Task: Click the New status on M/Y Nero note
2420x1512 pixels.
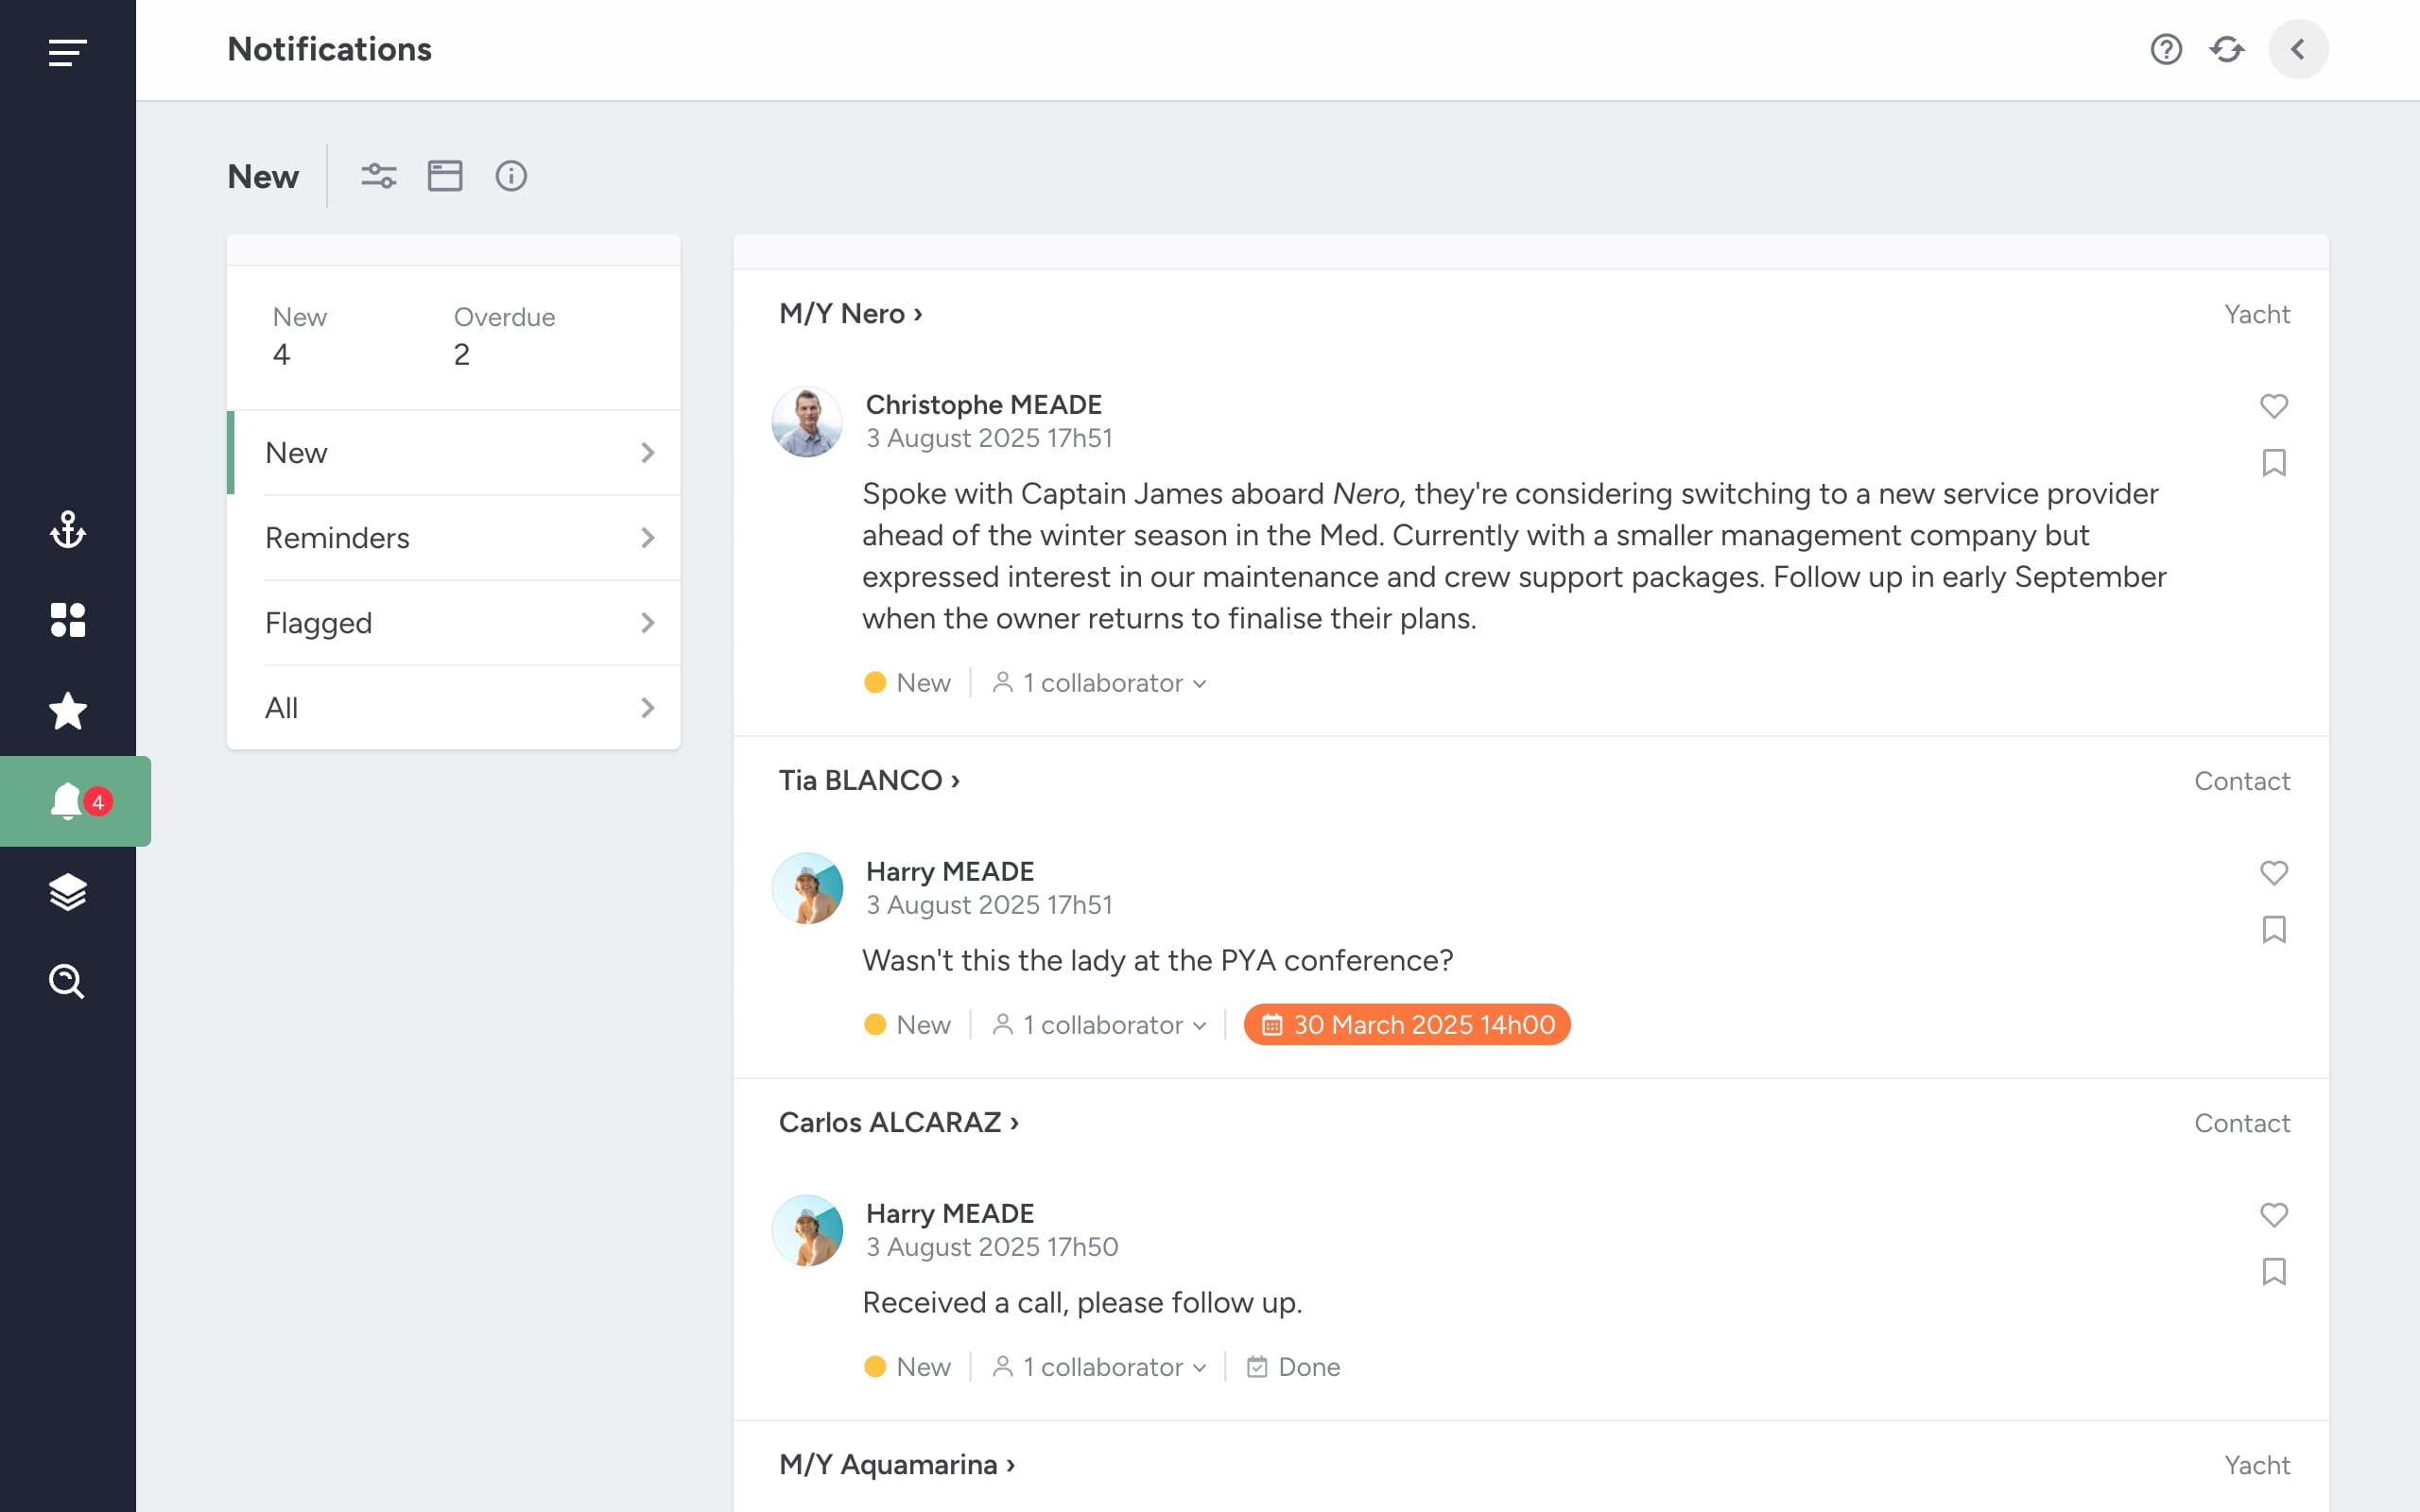Action: (907, 683)
